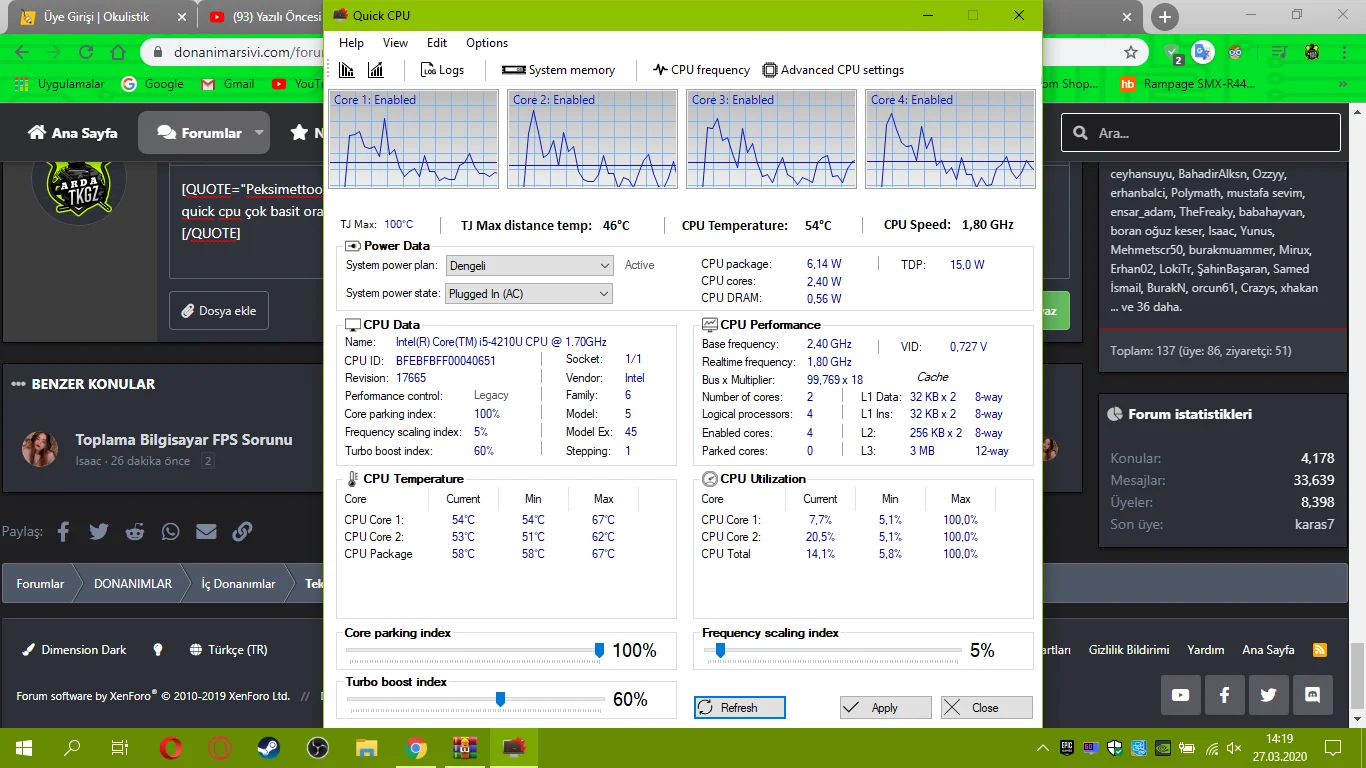The height and width of the screenshot is (768, 1366).
Task: Change language via Türkçe (TR) link
Action: 229,650
